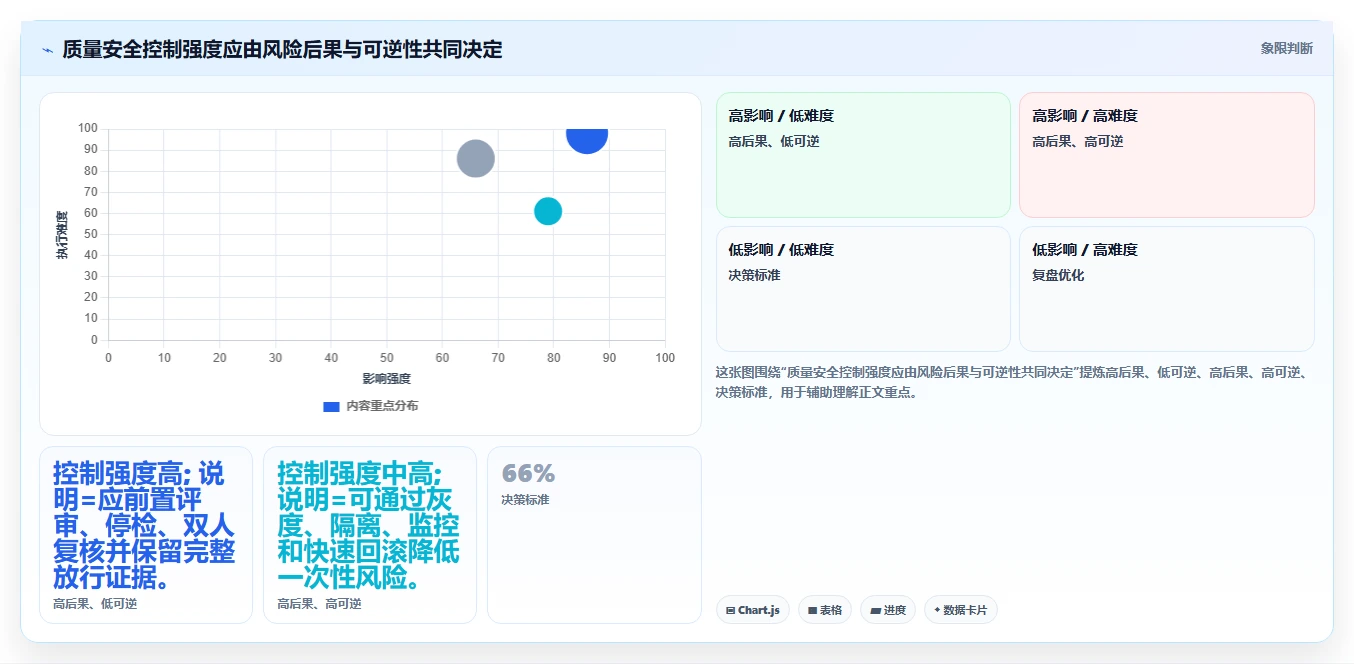This screenshot has width=1354, height=664.
Task: Click the 象限判断 label in header
Action: [x=1287, y=48]
